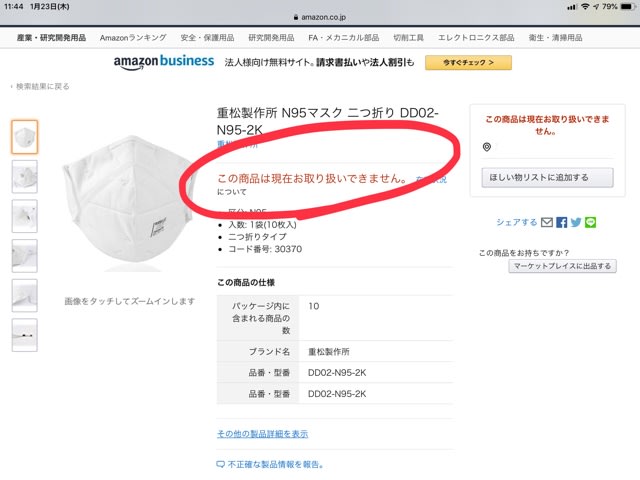Viewport: 640px width, 480px height.
Task: Select first mask thumbnail image
Action: 24,137
